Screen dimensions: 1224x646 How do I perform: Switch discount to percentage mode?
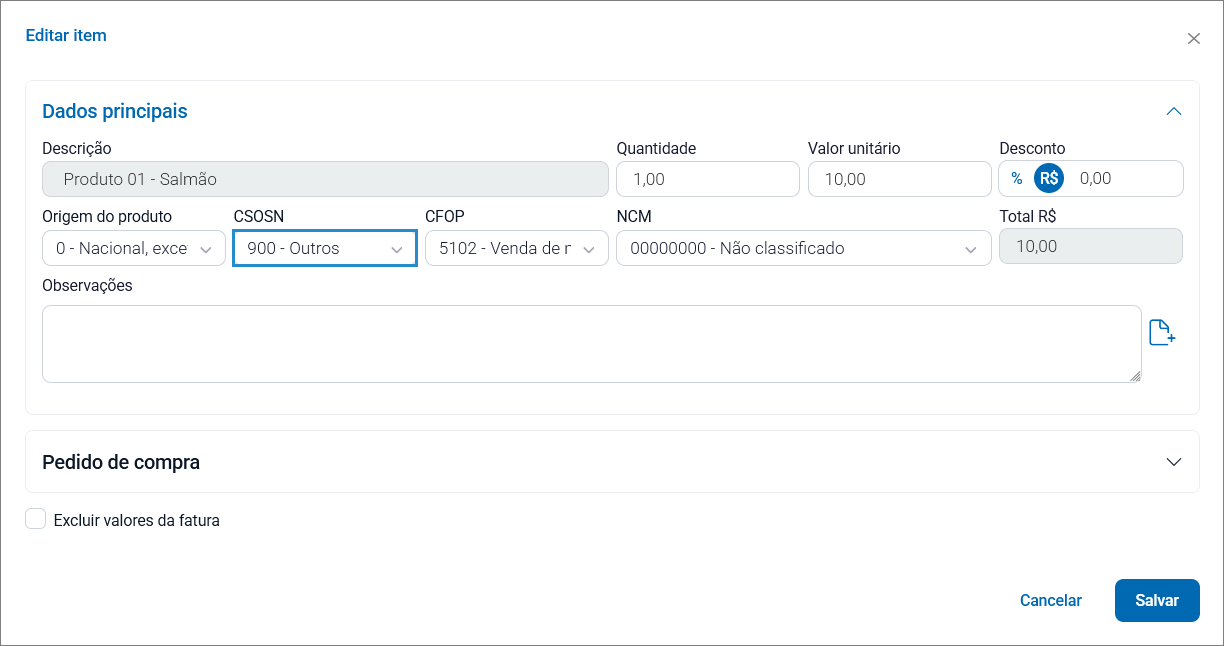tap(1017, 179)
